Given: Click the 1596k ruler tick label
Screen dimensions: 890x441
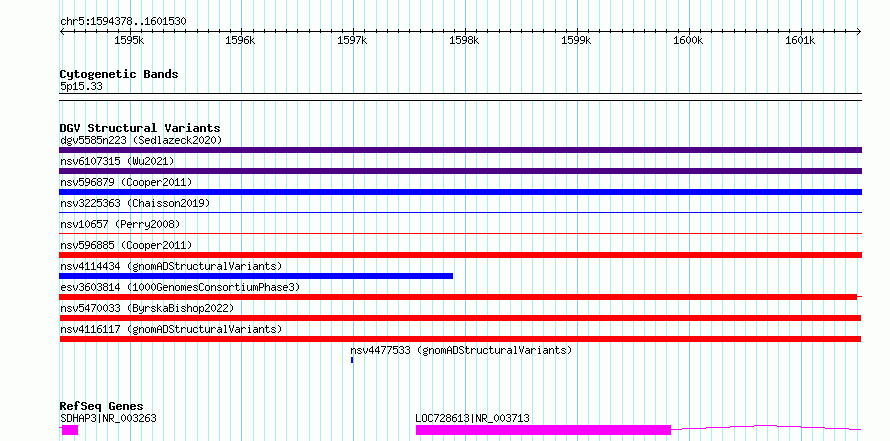Looking at the screenshot, I should [x=241, y=41].
